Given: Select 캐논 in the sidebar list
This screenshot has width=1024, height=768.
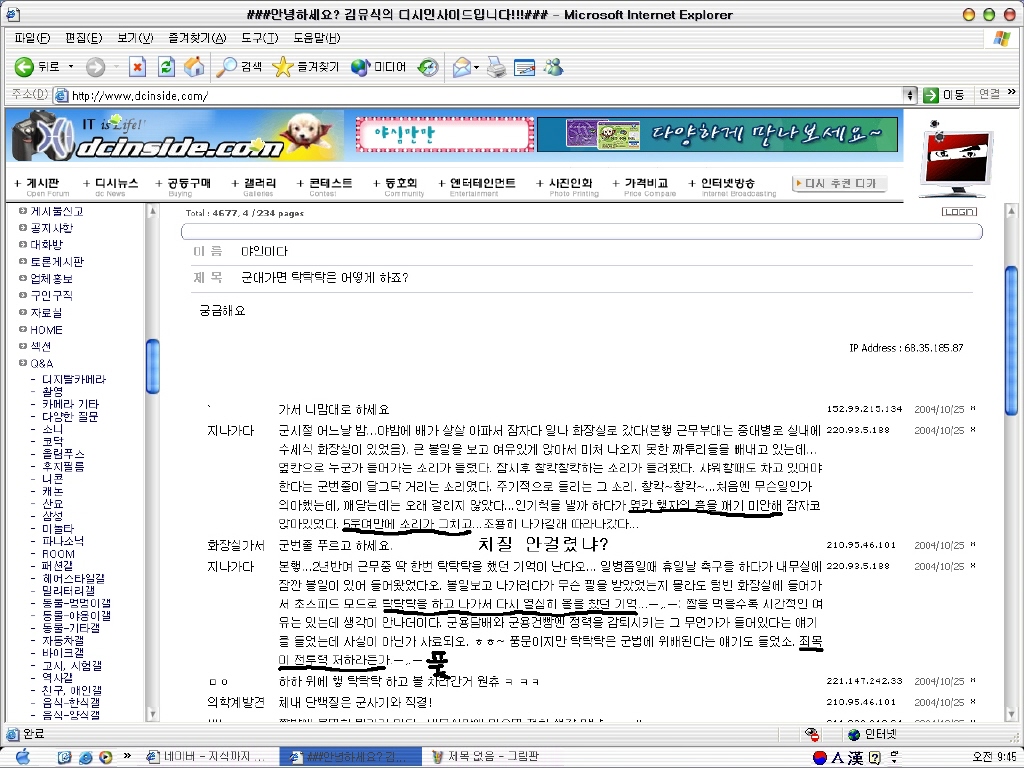Looking at the screenshot, I should pyautogui.click(x=53, y=491).
